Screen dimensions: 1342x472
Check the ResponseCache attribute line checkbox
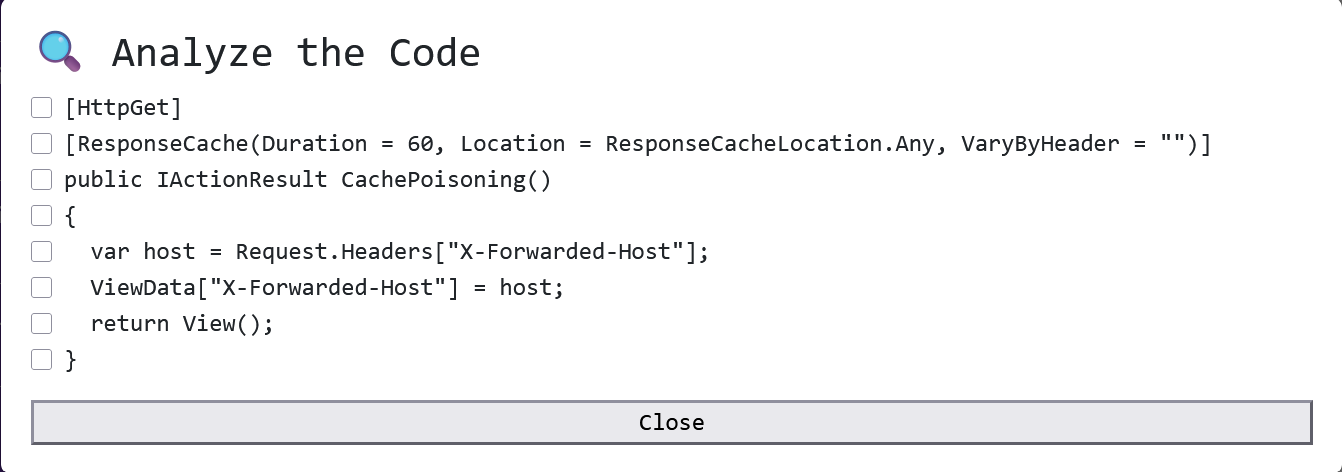(x=41, y=144)
